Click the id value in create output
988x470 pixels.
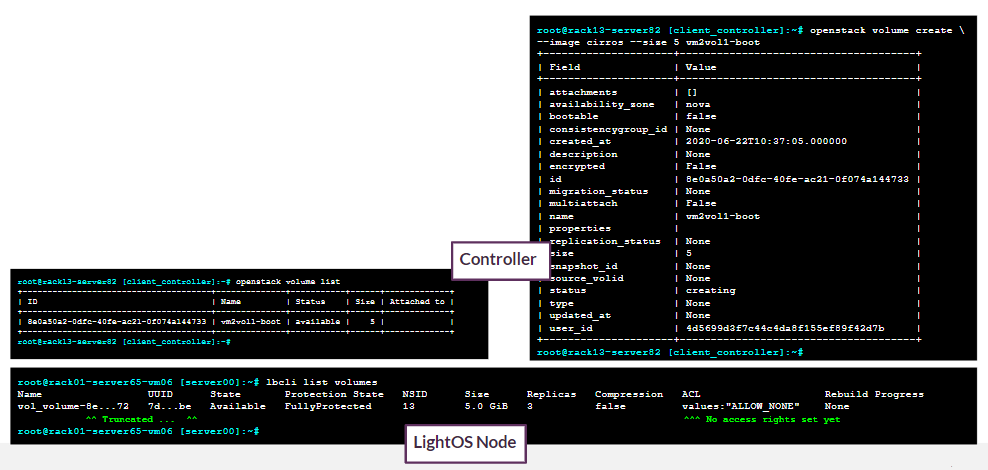click(x=797, y=179)
